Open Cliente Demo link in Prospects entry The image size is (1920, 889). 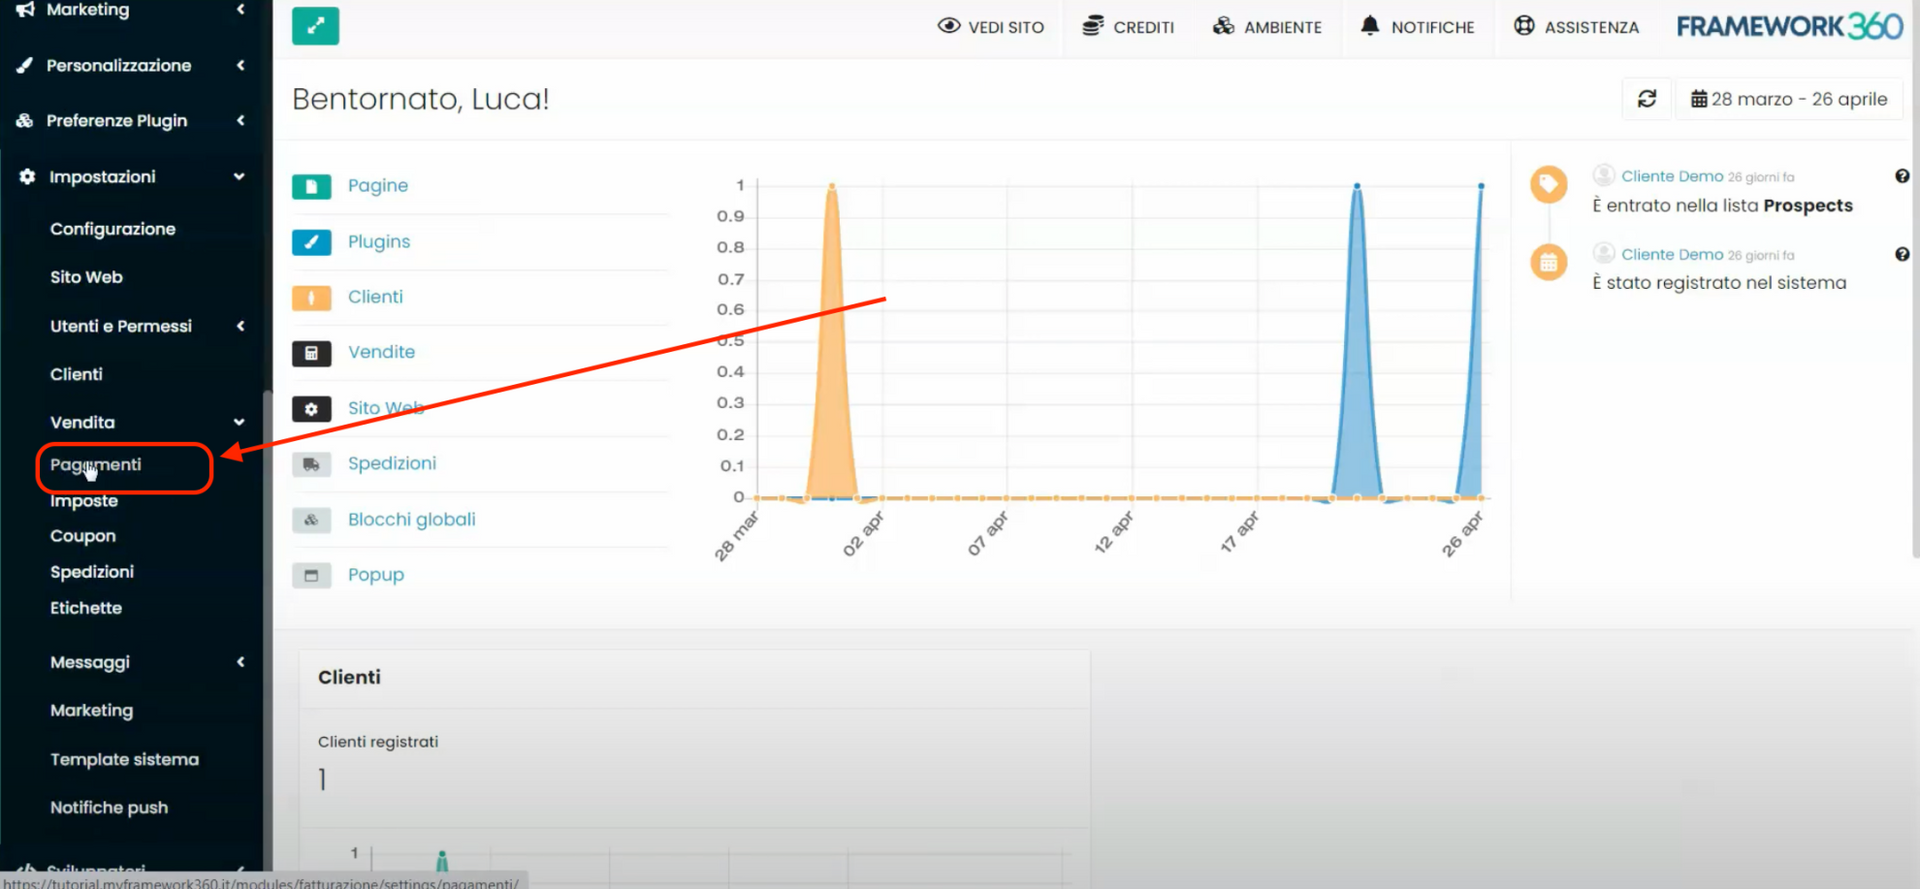tap(1672, 176)
